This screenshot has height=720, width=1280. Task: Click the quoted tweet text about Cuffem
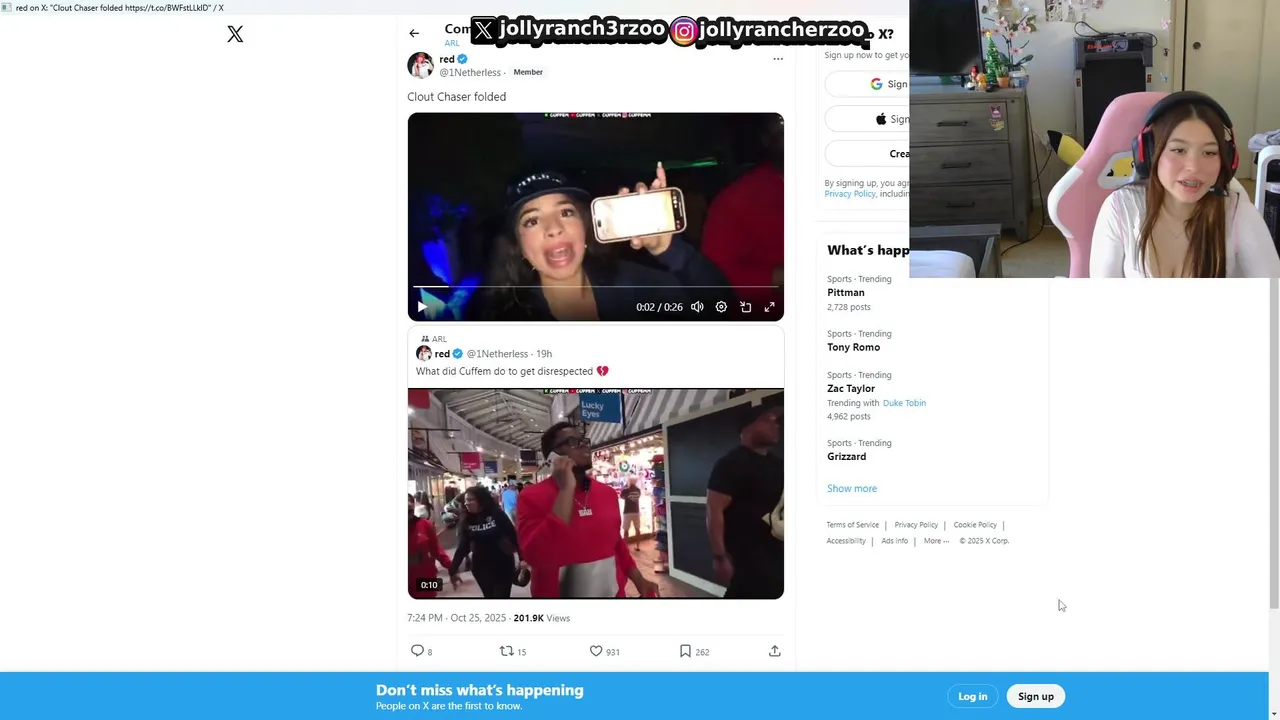pyautogui.click(x=512, y=371)
